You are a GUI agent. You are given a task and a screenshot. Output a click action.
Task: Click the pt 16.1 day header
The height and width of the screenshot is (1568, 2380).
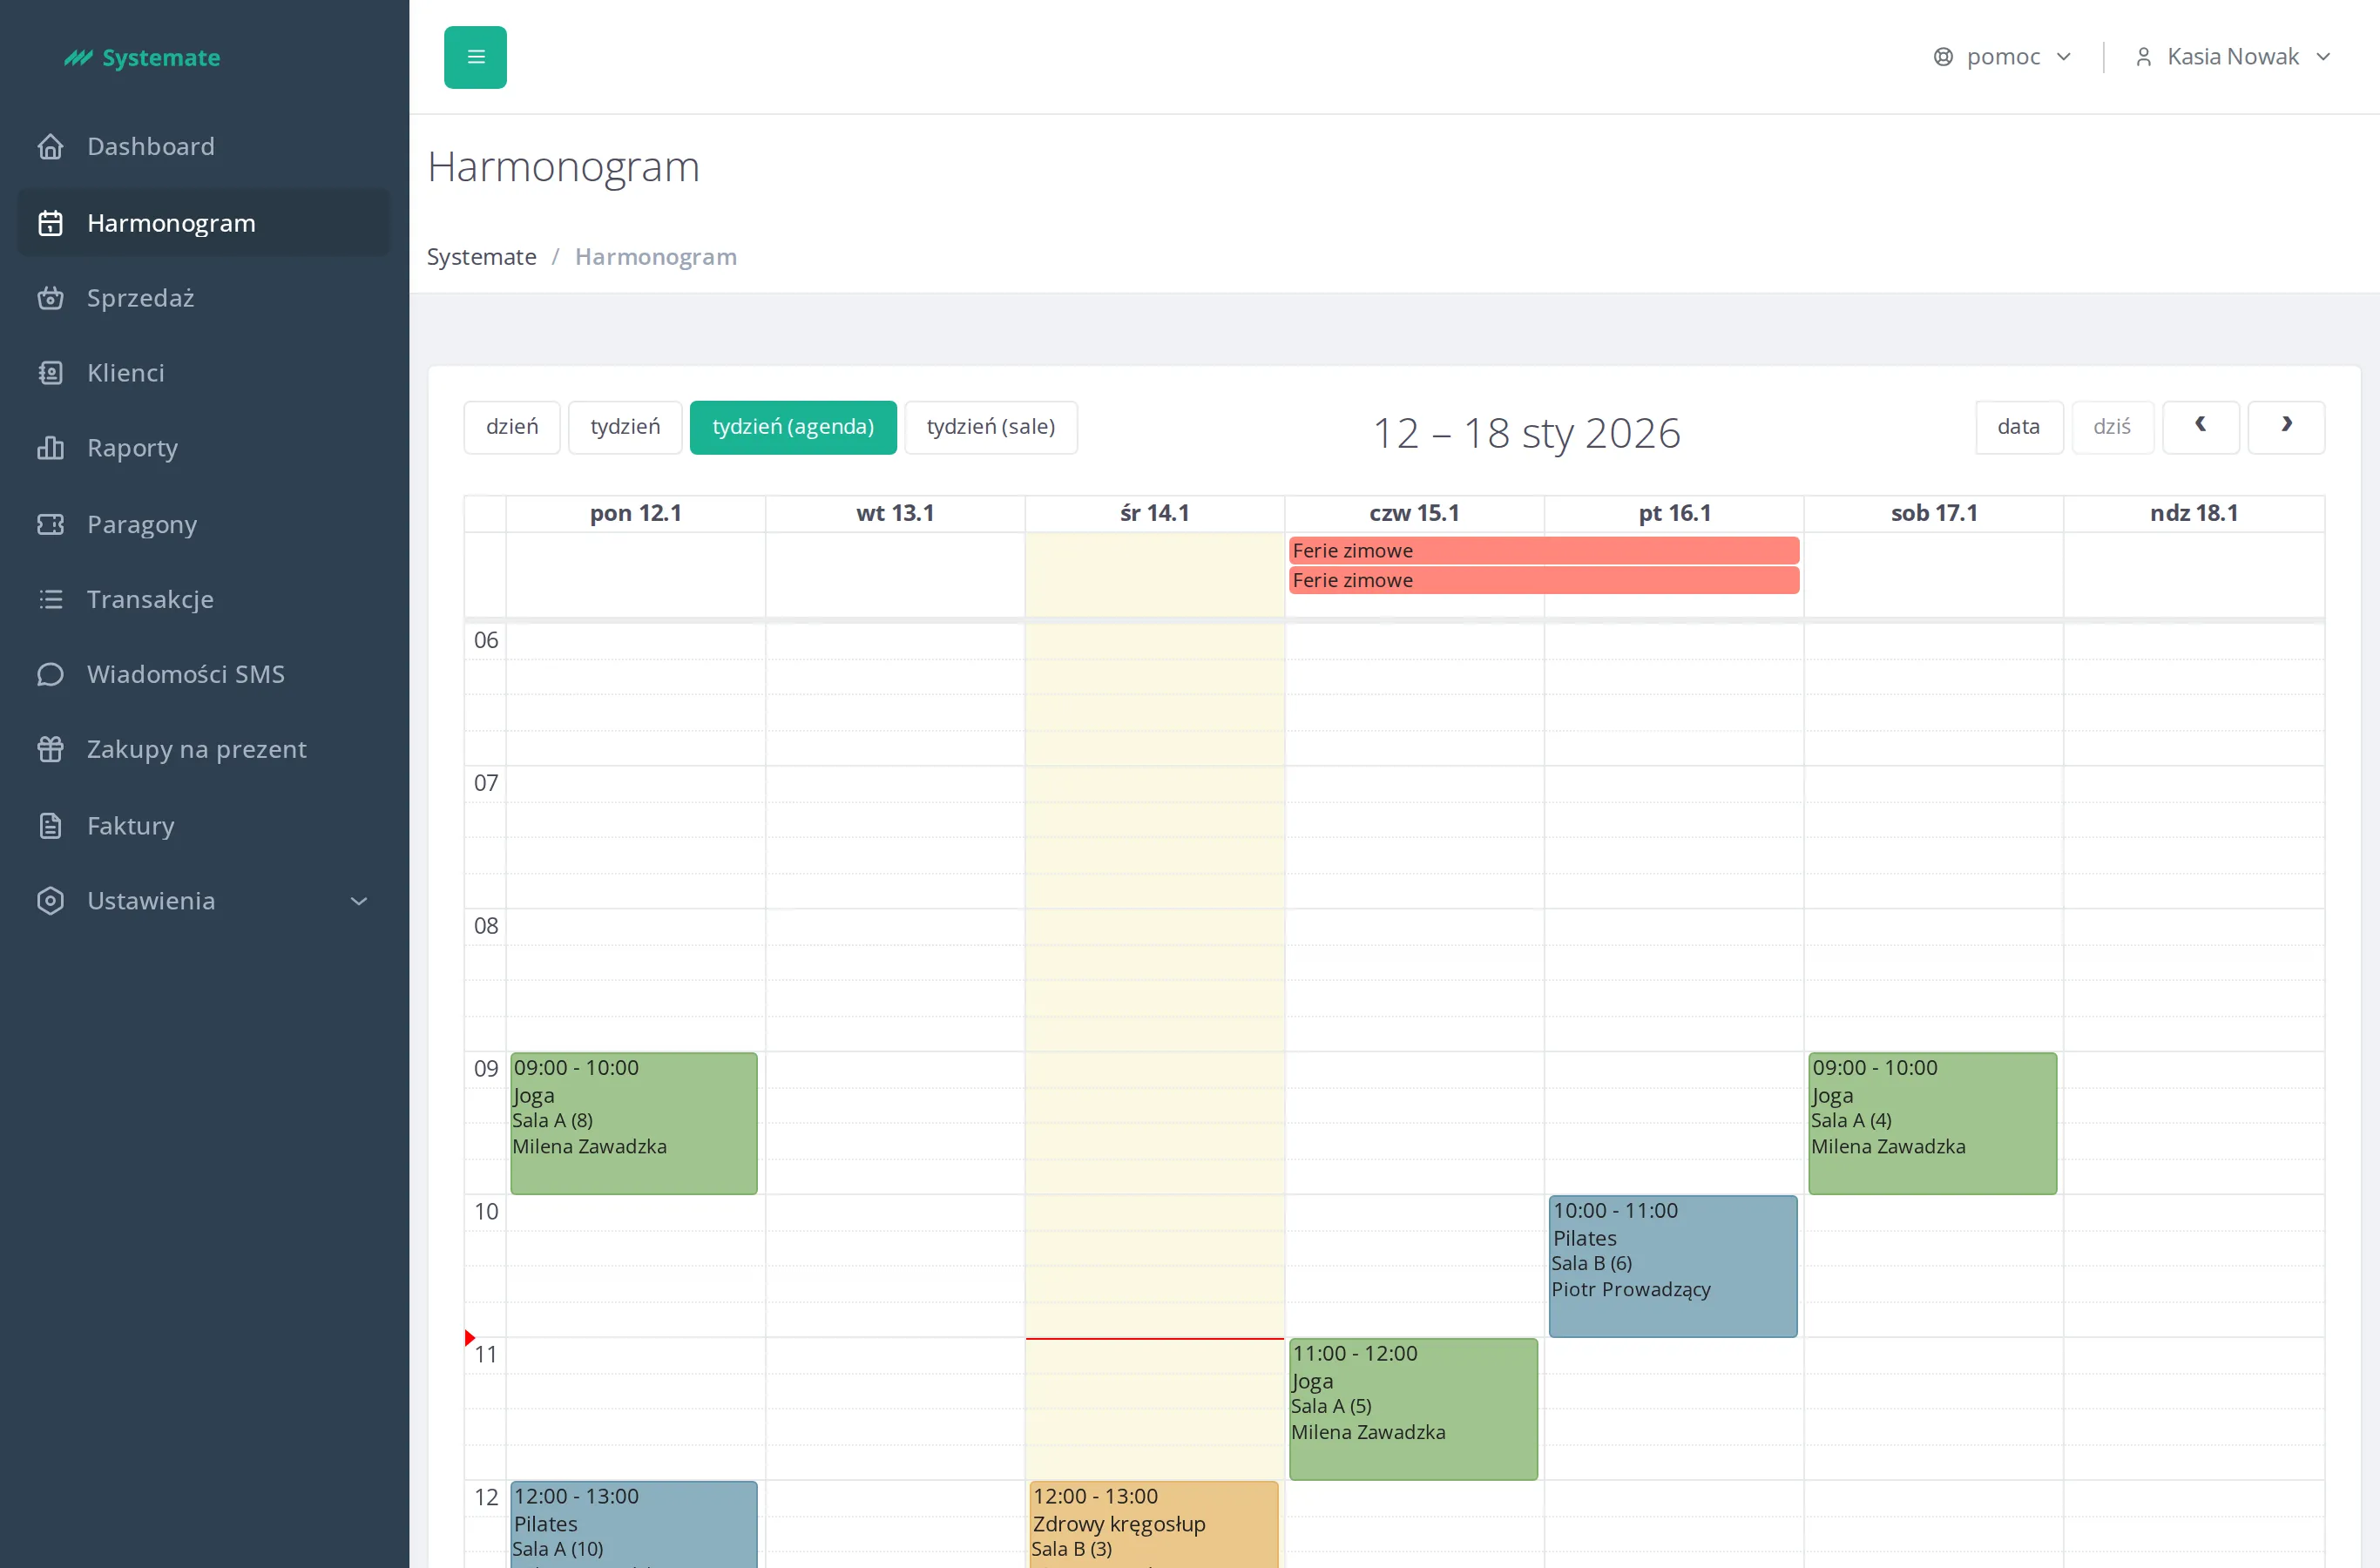pyautogui.click(x=1675, y=513)
